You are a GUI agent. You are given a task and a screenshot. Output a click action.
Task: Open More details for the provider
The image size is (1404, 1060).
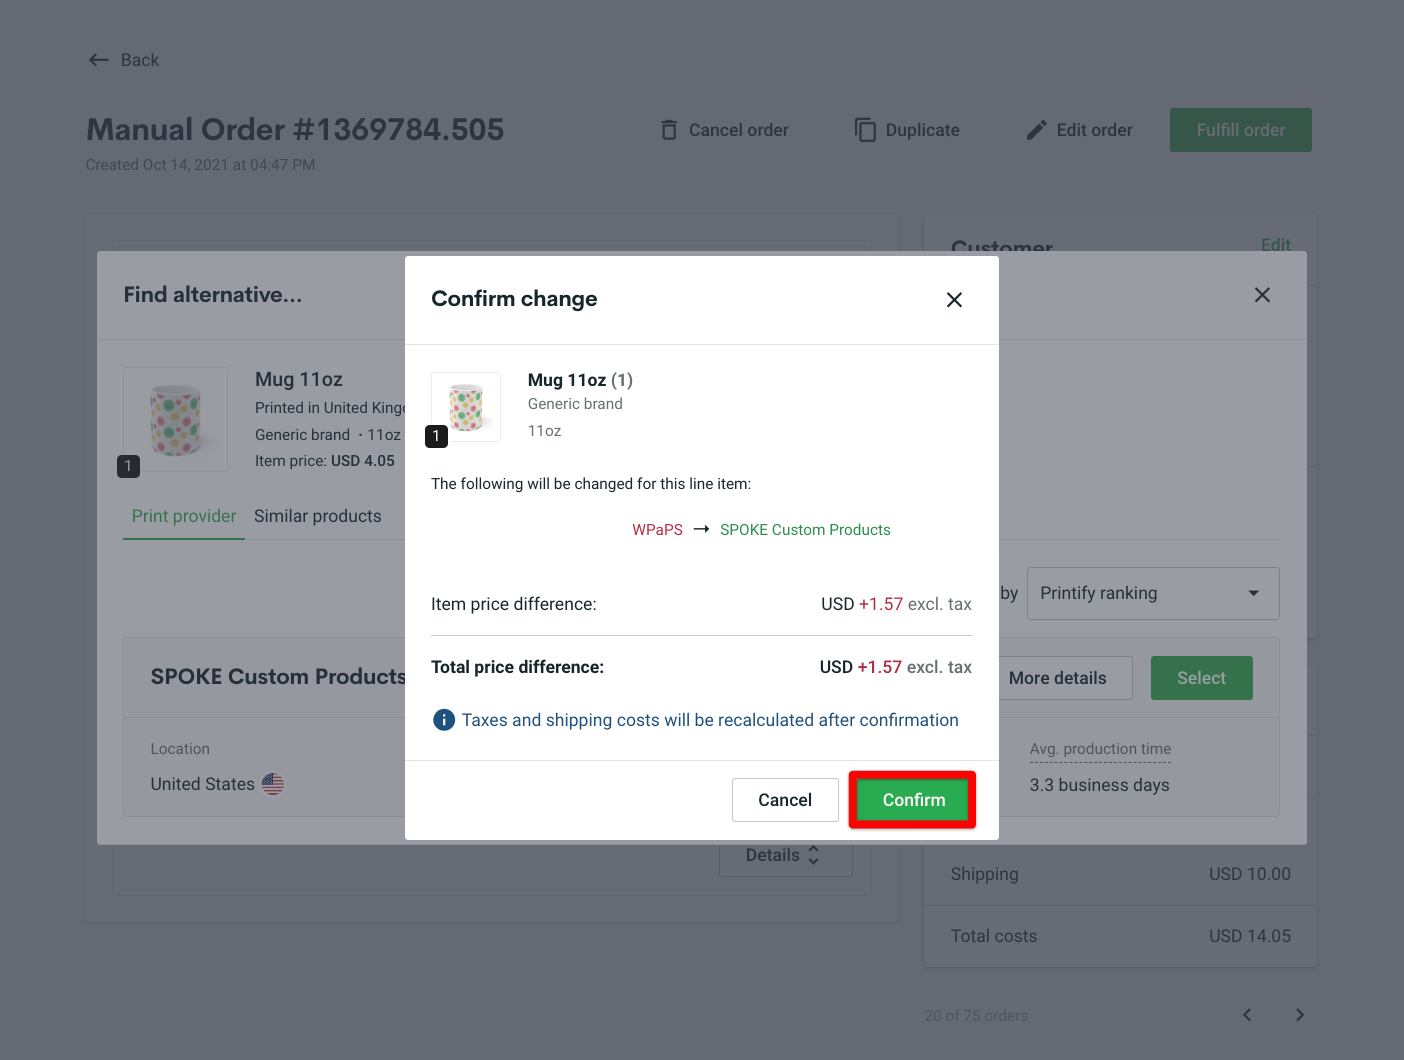coord(1057,678)
